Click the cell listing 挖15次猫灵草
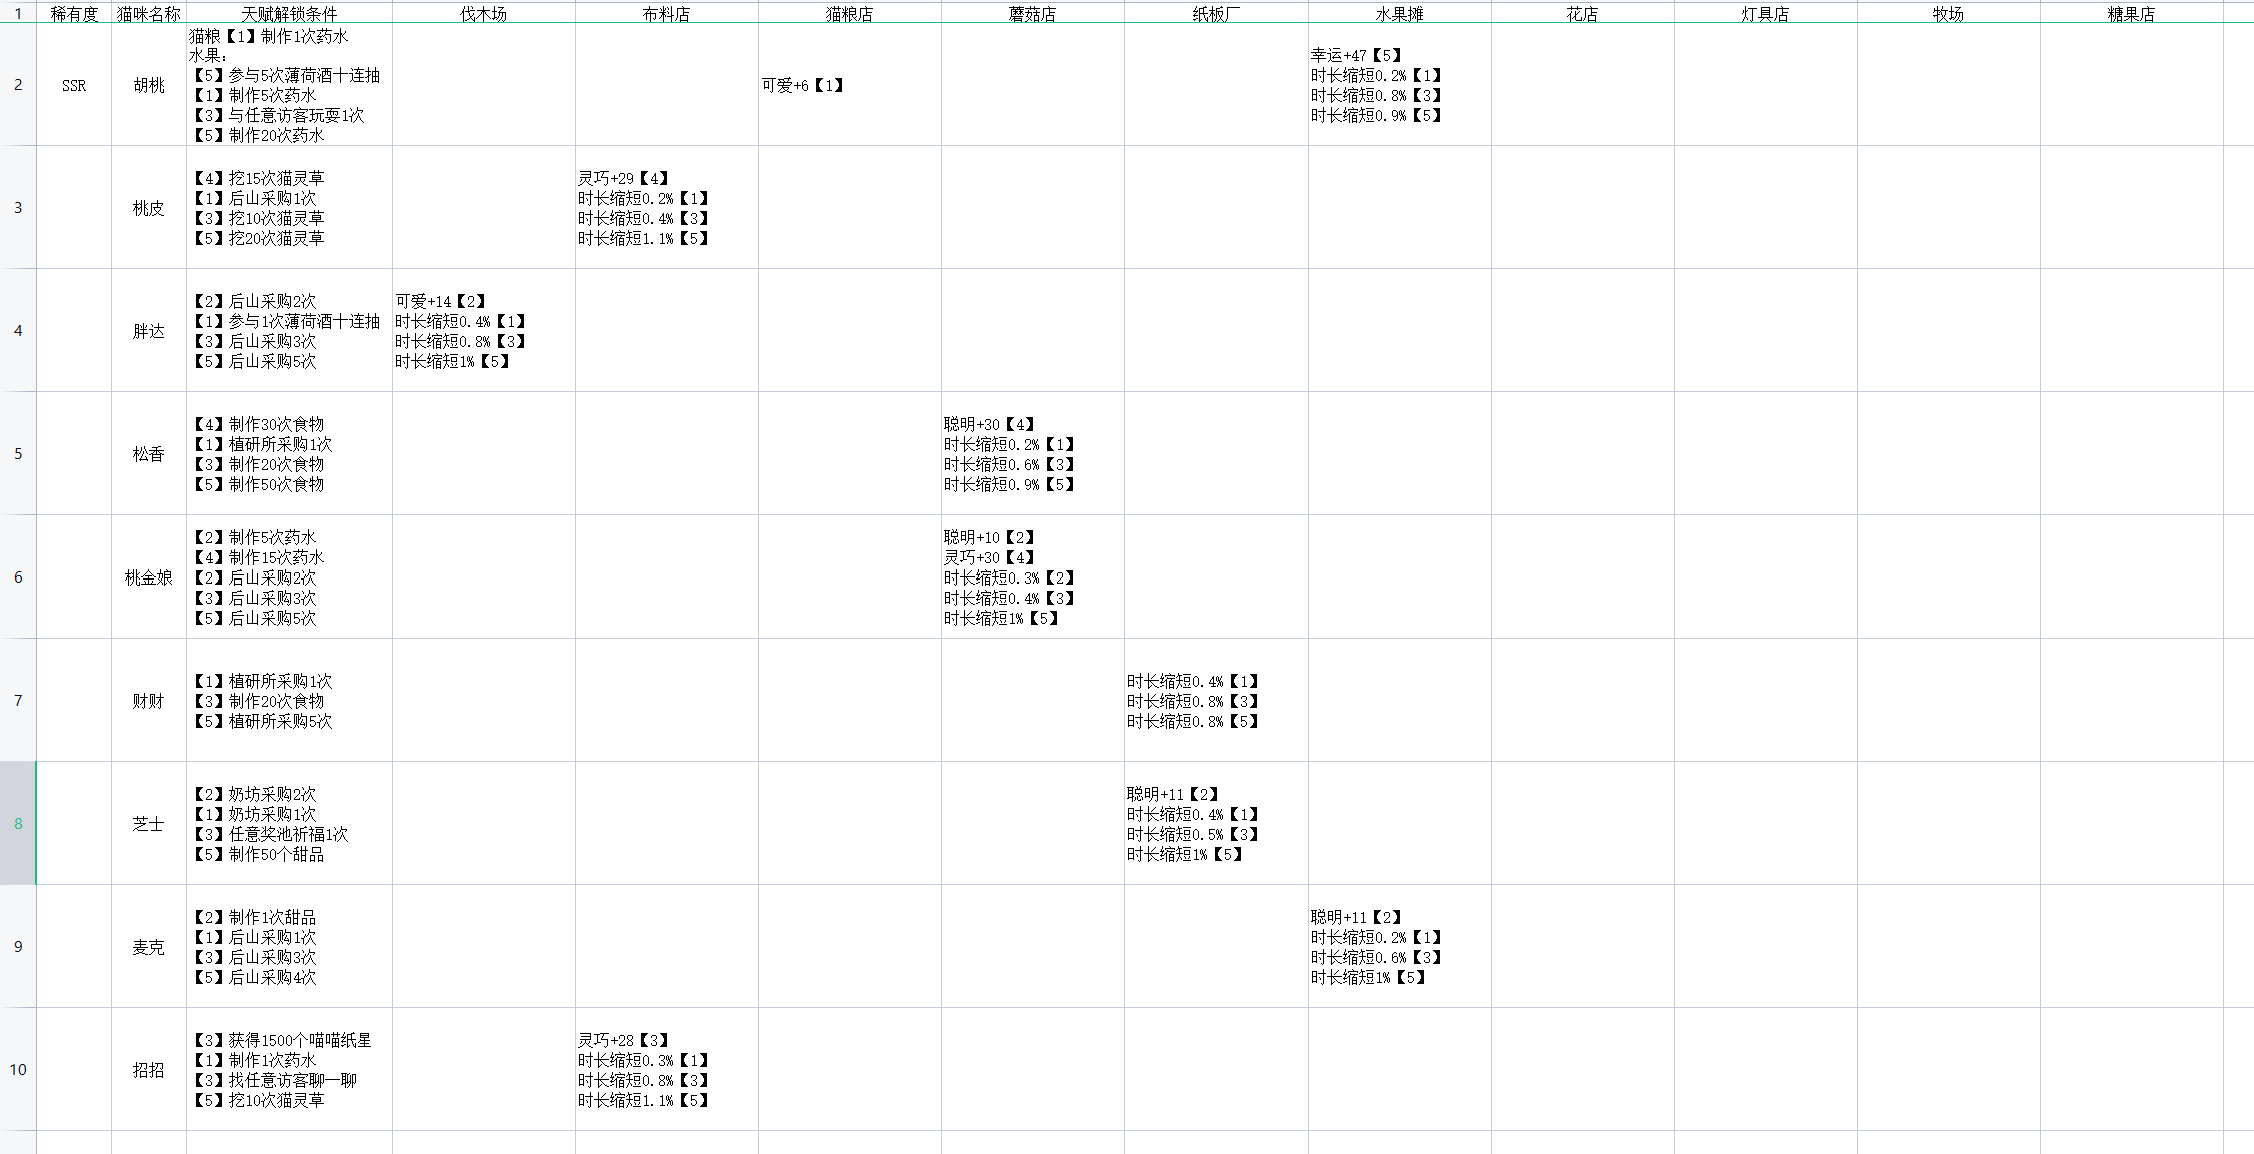The image size is (2254, 1154). pyautogui.click(x=289, y=208)
